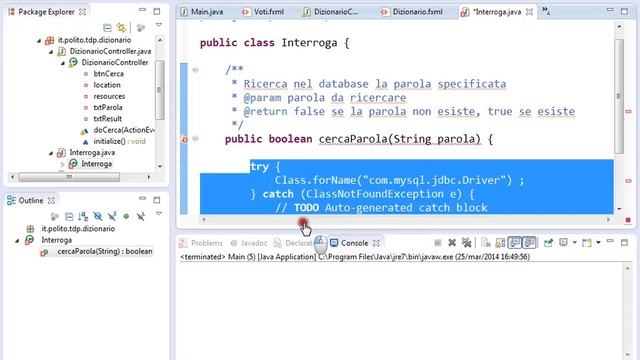The image size is (640, 360).
Task: Collapse all in Outline toolbar
Action: coord(69,216)
